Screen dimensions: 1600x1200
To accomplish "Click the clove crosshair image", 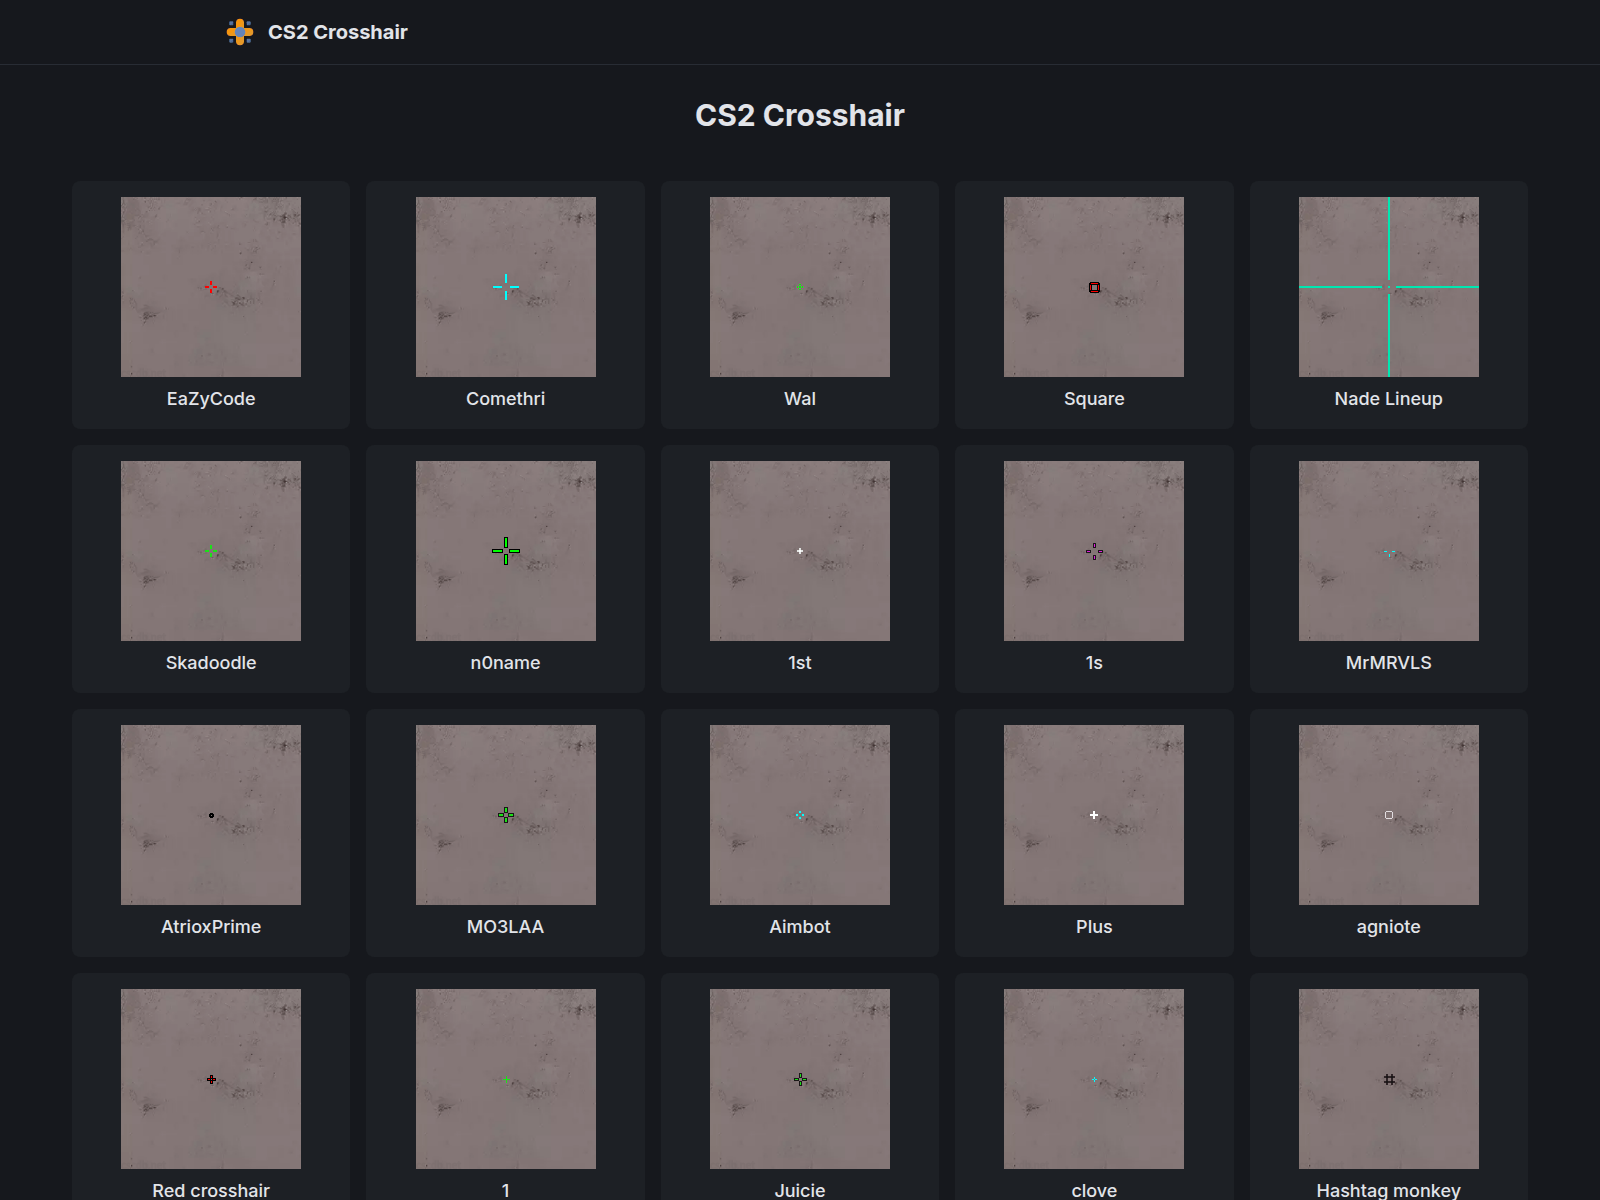I will pos(1094,1079).
